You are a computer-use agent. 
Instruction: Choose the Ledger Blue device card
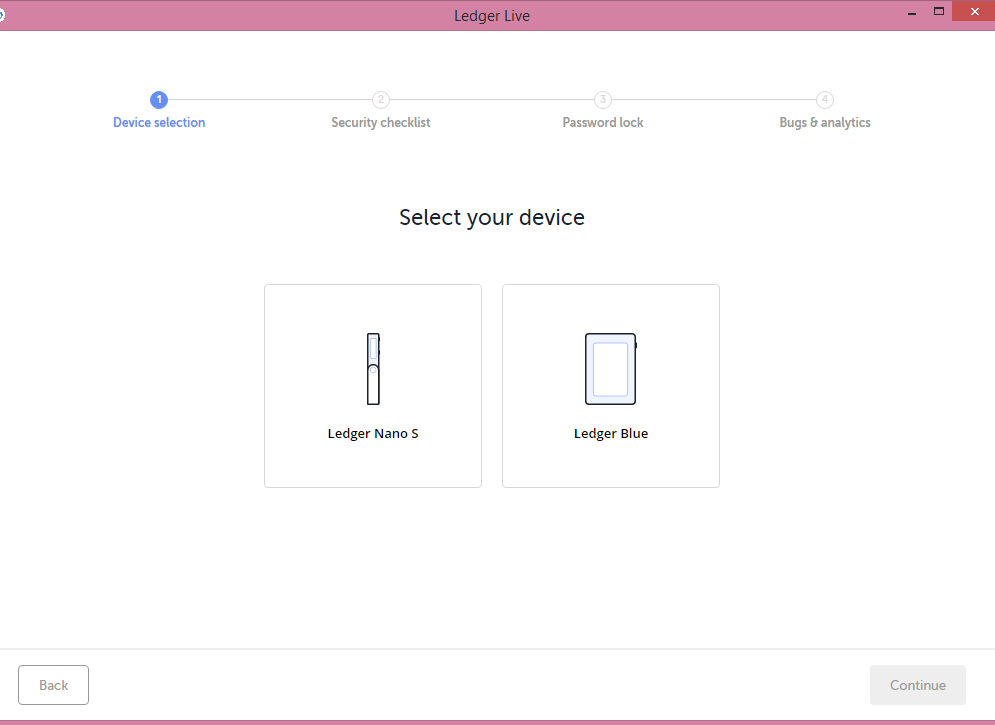pos(611,386)
